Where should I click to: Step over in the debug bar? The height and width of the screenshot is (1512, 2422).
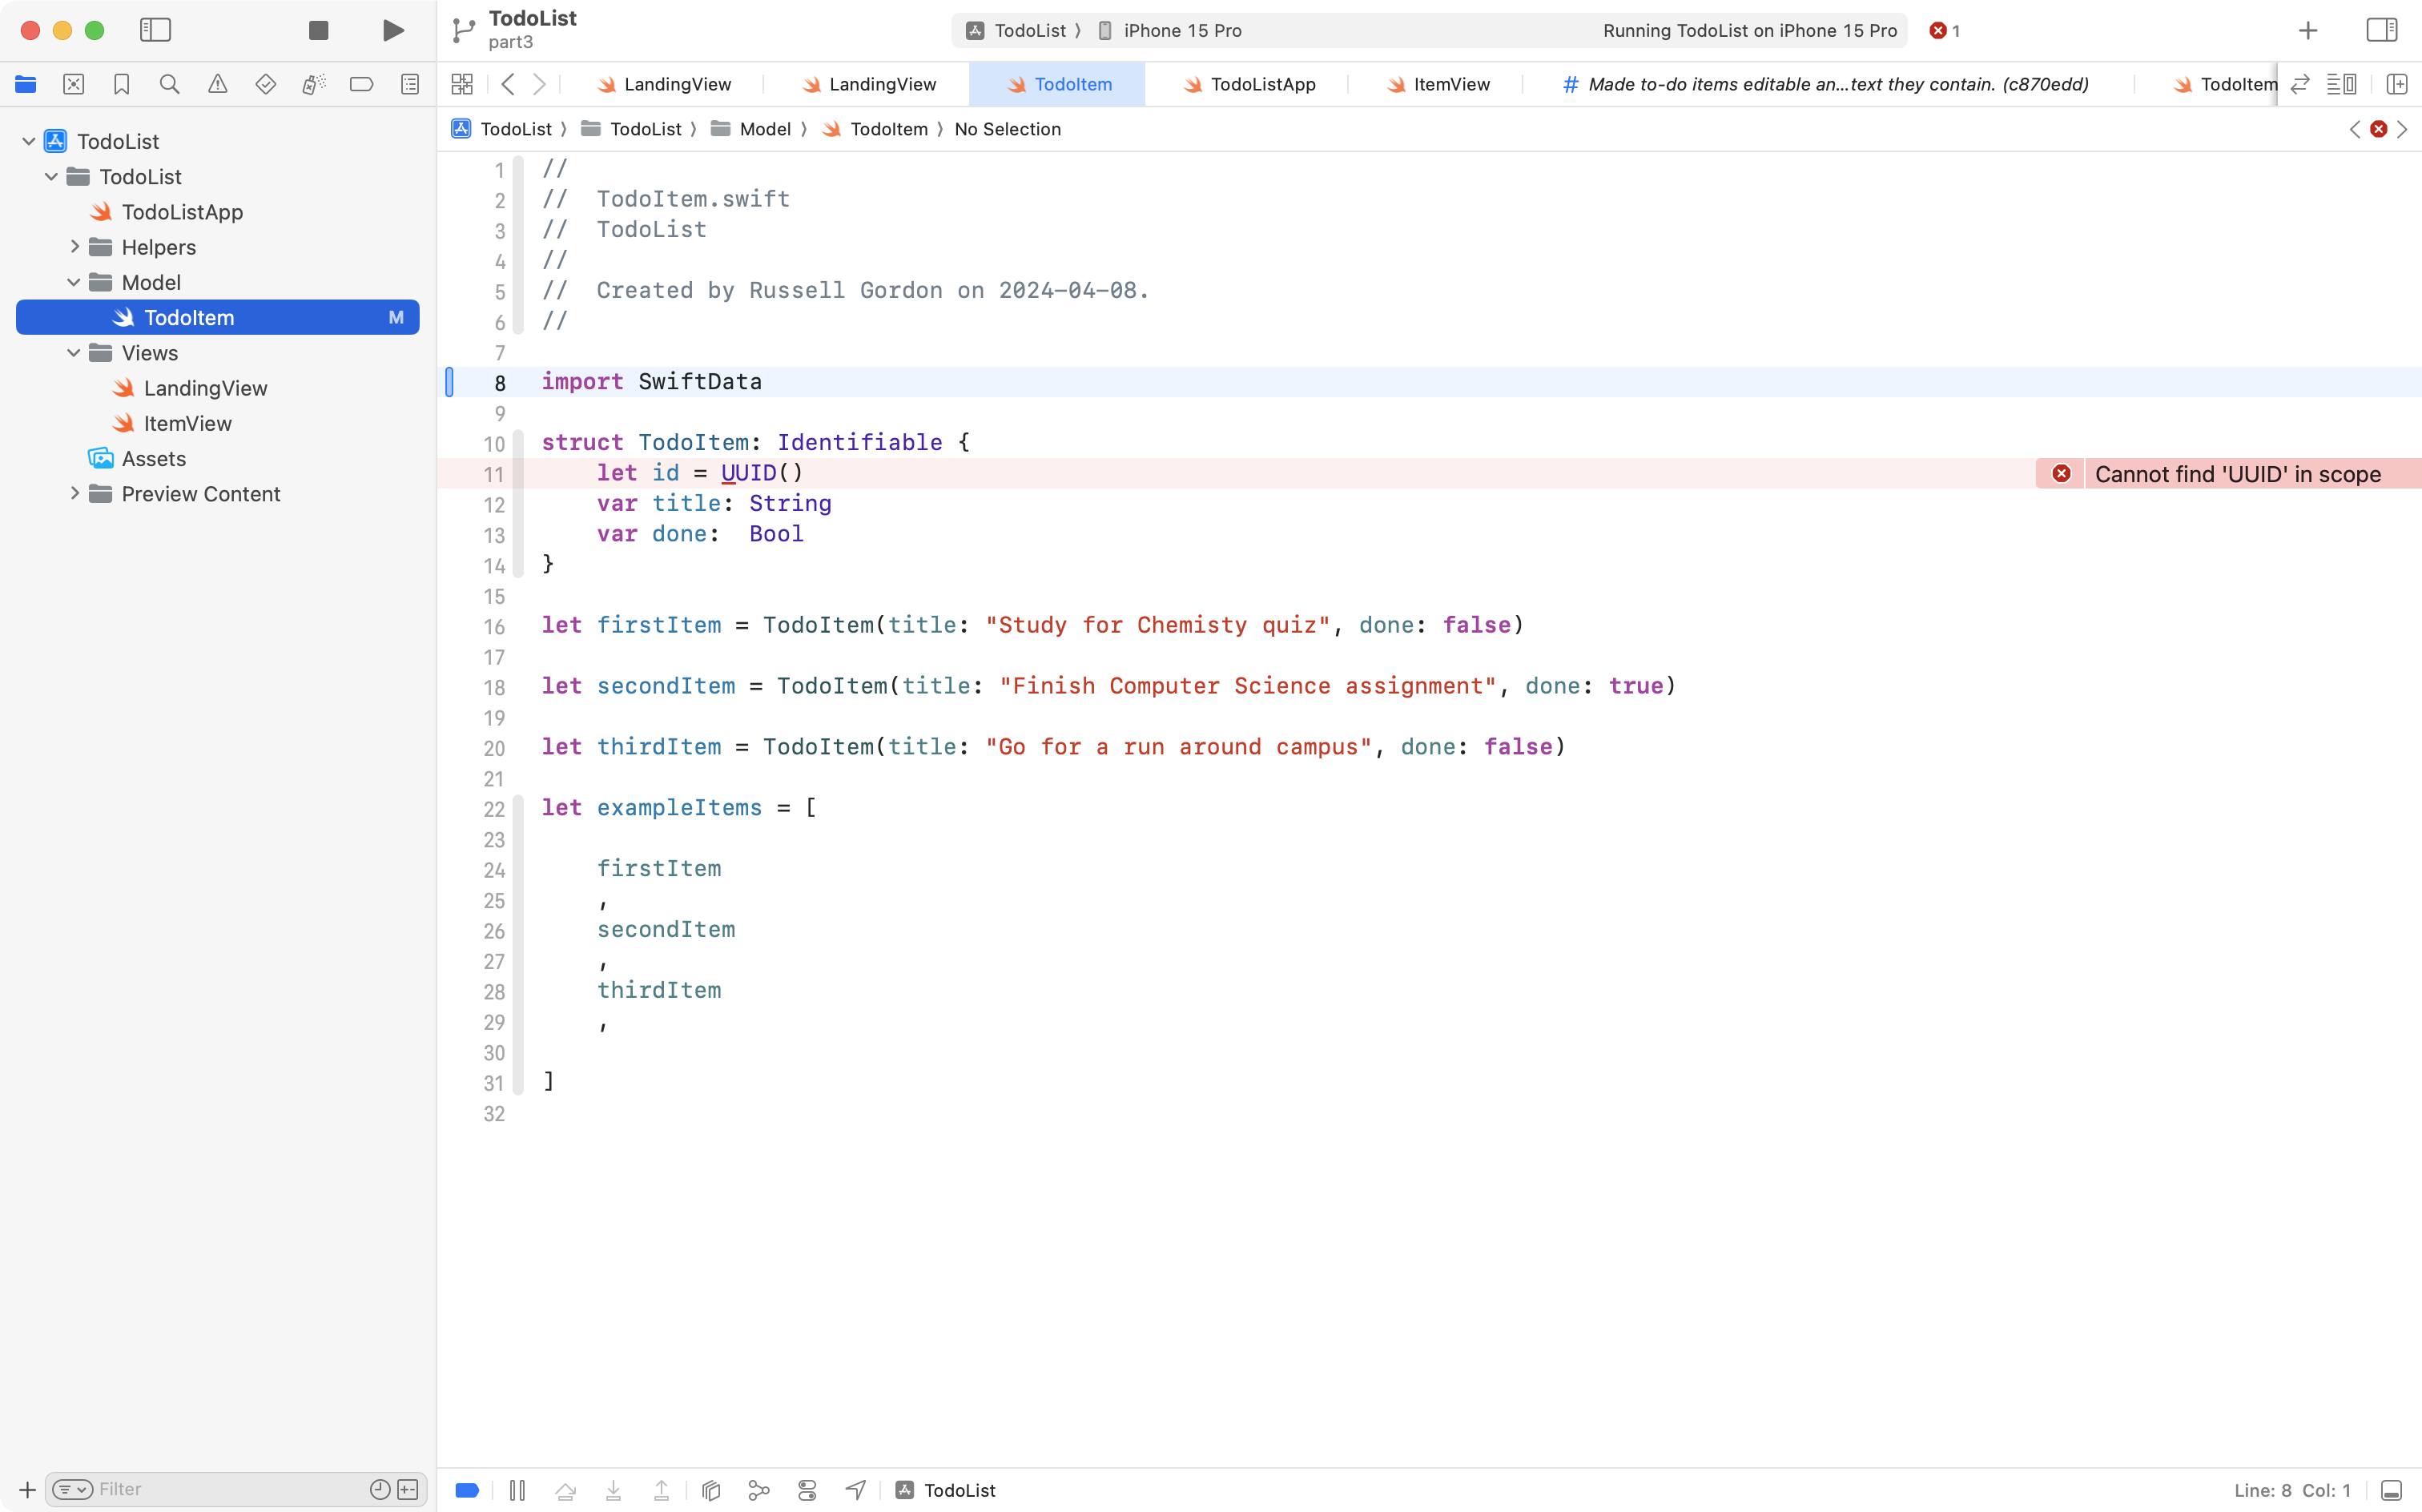click(565, 1489)
